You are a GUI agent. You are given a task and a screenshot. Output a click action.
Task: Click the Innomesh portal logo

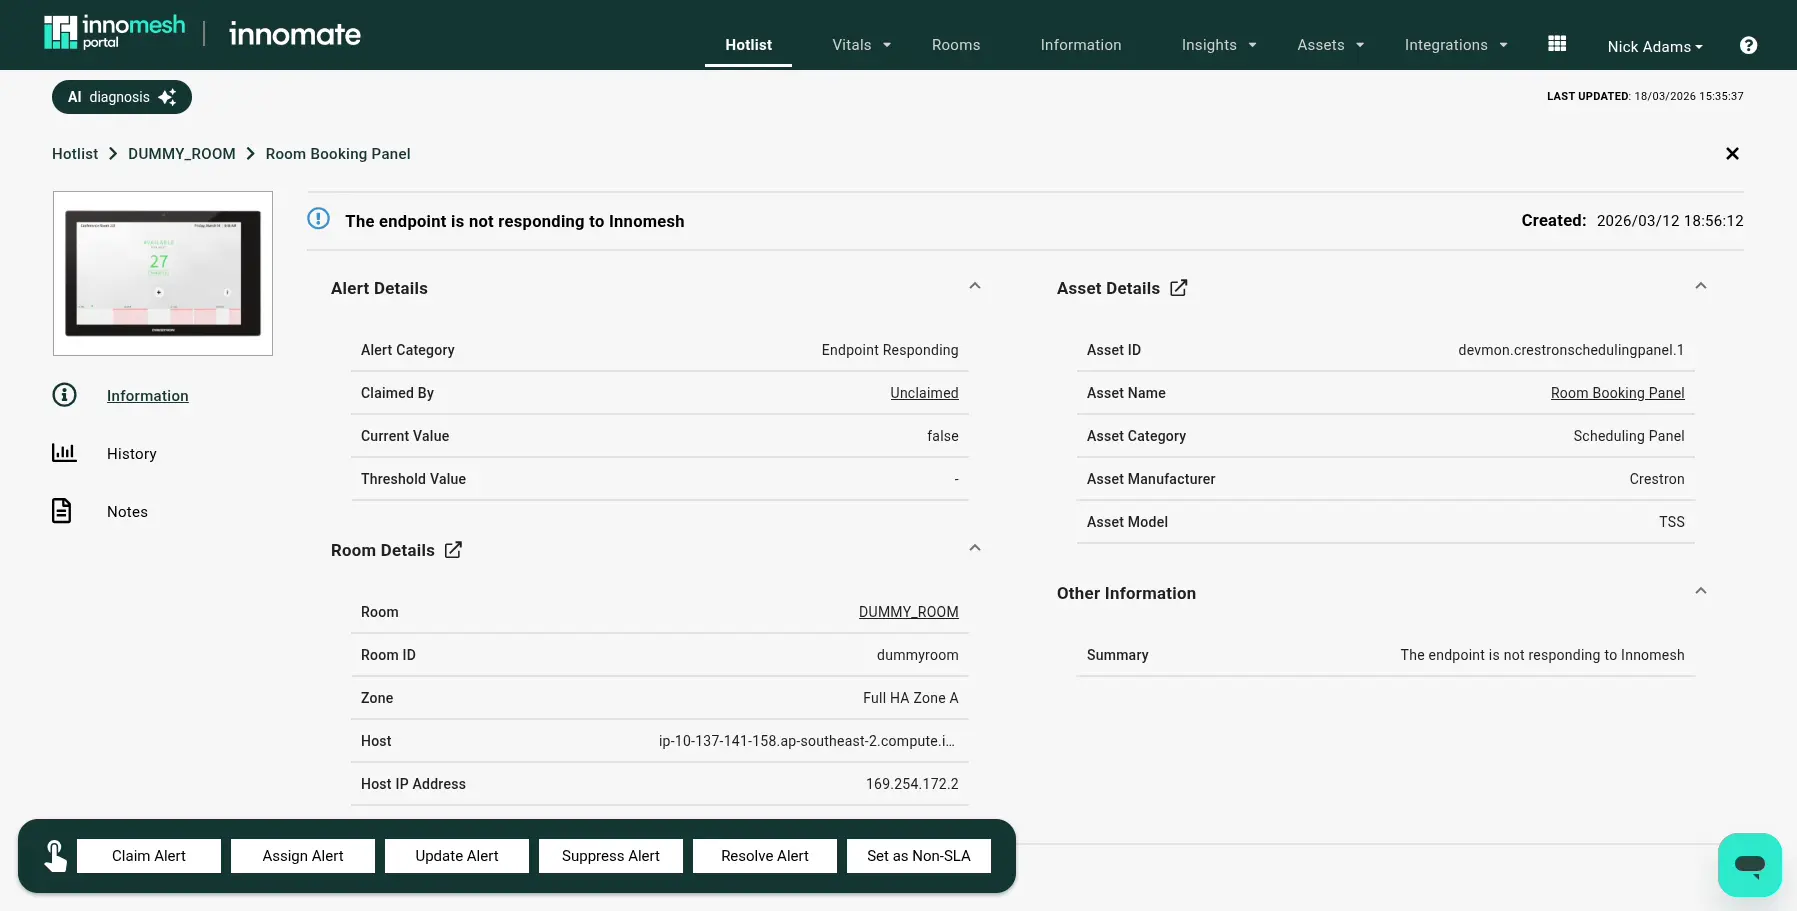tap(115, 33)
